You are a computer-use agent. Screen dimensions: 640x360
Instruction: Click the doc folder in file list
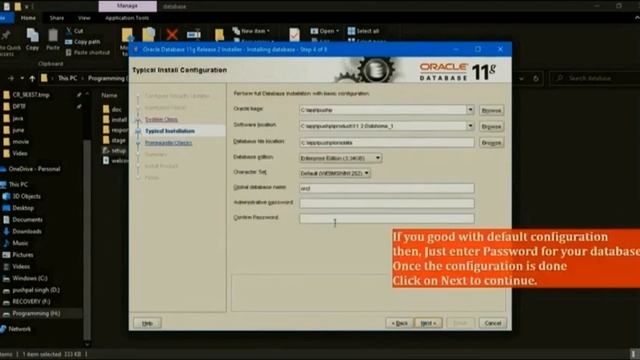point(116,109)
